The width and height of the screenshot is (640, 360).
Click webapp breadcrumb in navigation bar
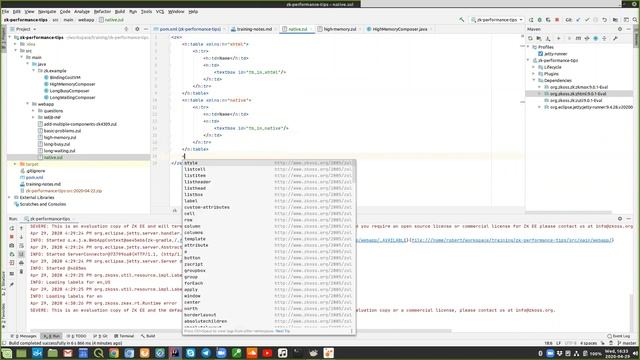[x=86, y=20]
